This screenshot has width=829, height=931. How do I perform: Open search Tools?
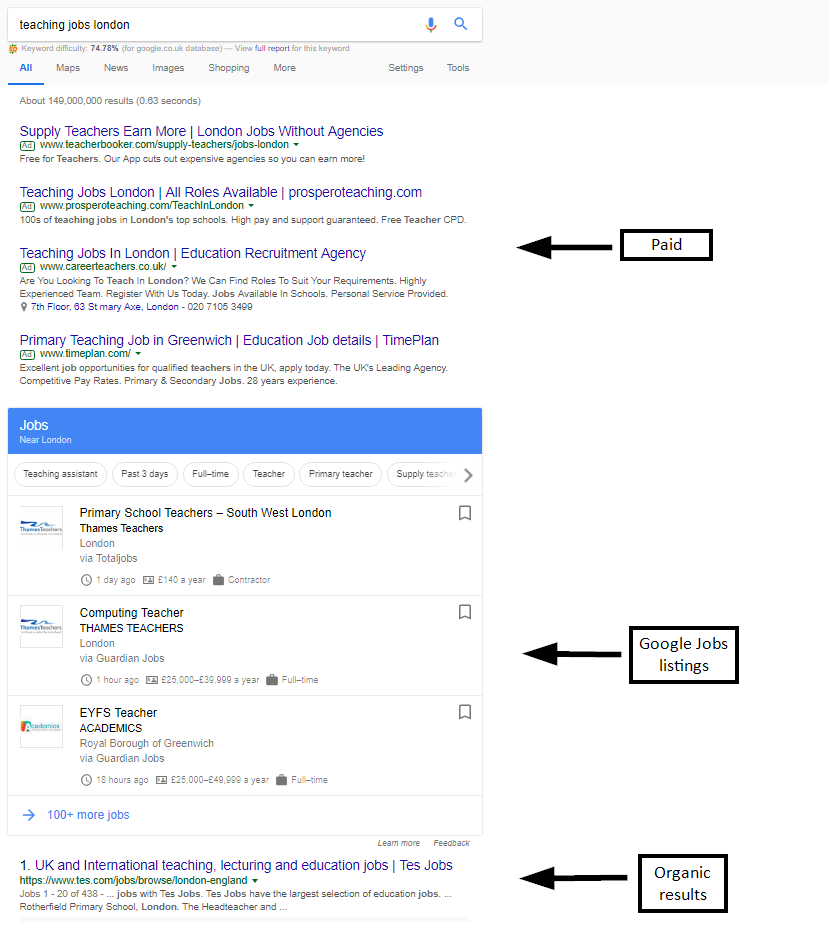coord(458,68)
